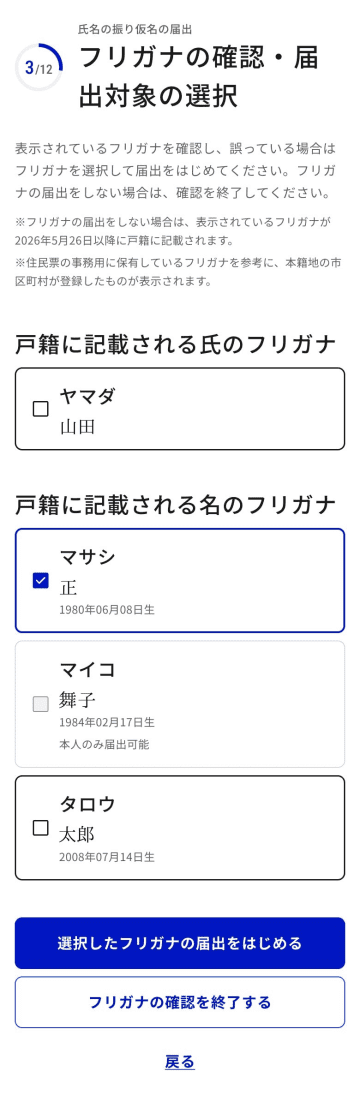The width and height of the screenshot is (360, 1113).
Task: Click the フリガナの確認・届出対象の選択 page heading
Action: (199, 77)
